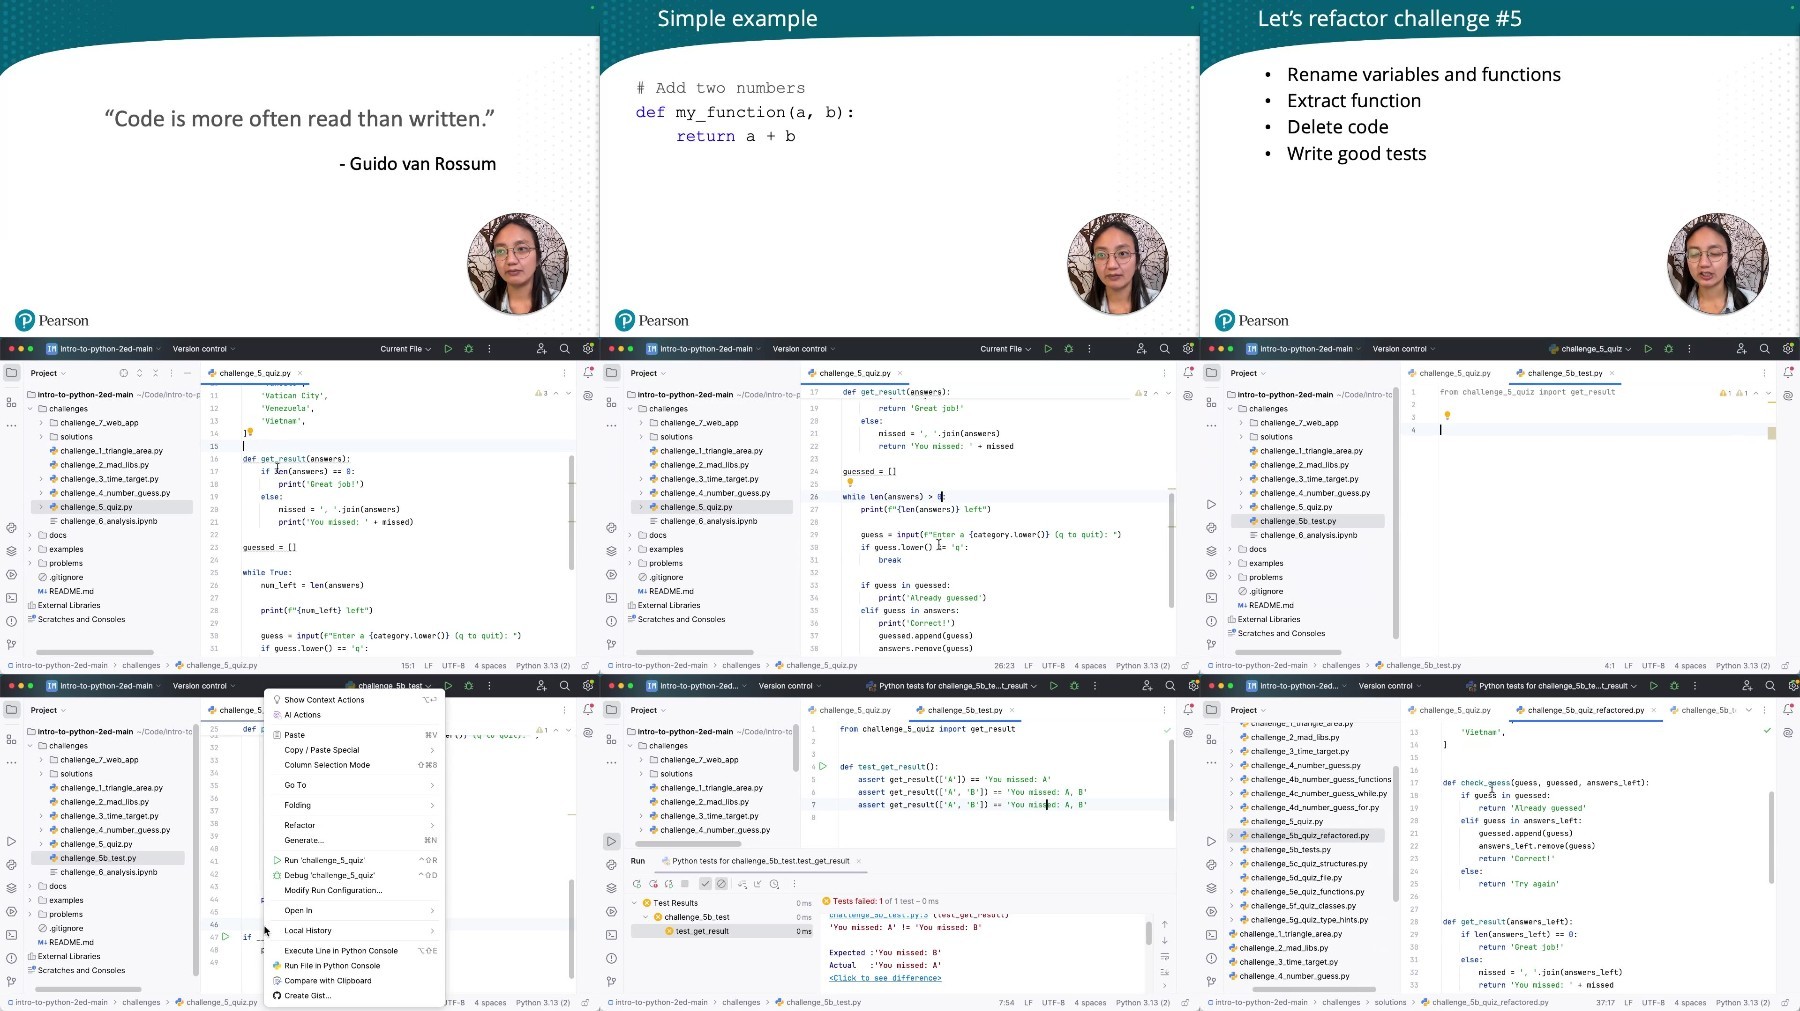Open the hidden editor tabs chevron dropdown
The image size is (1800, 1011).
1748,710
